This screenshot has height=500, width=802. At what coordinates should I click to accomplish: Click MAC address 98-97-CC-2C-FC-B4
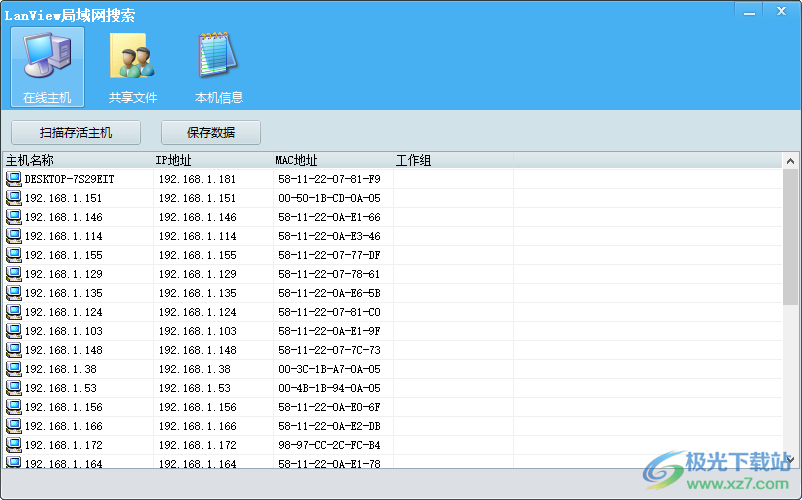click(x=329, y=445)
